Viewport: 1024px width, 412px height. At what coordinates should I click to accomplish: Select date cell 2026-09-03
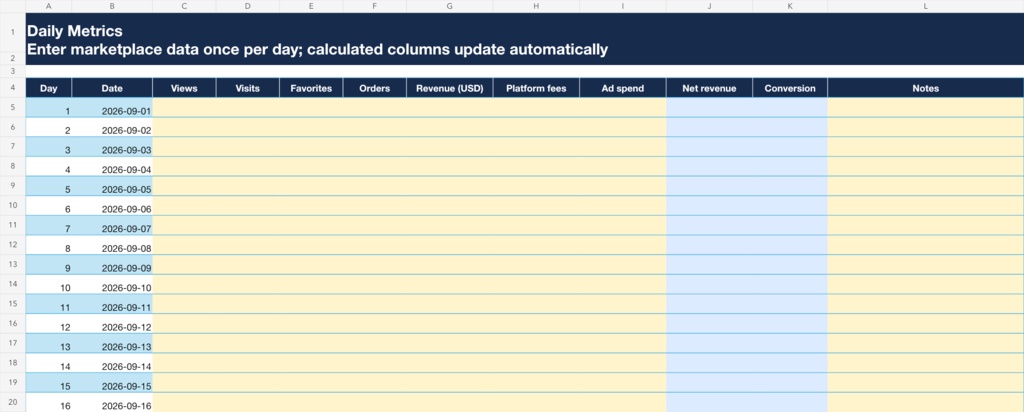112,147
